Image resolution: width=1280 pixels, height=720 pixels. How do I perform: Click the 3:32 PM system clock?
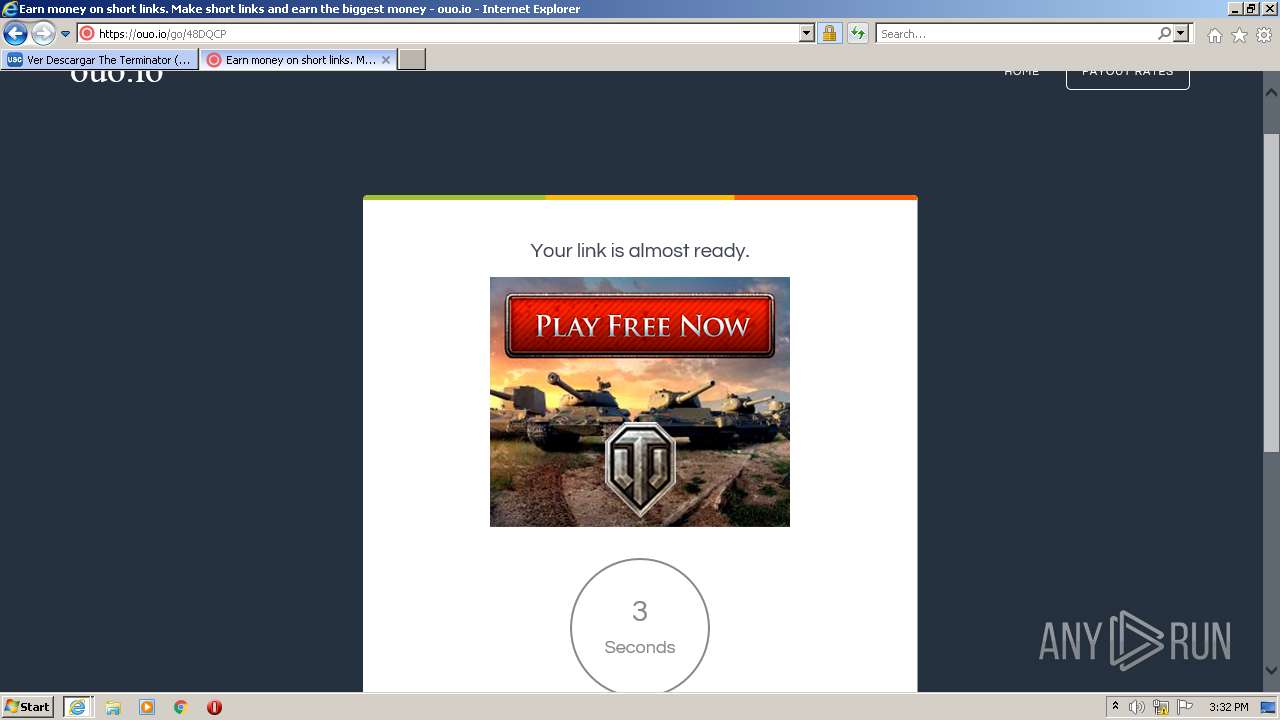pos(1228,707)
